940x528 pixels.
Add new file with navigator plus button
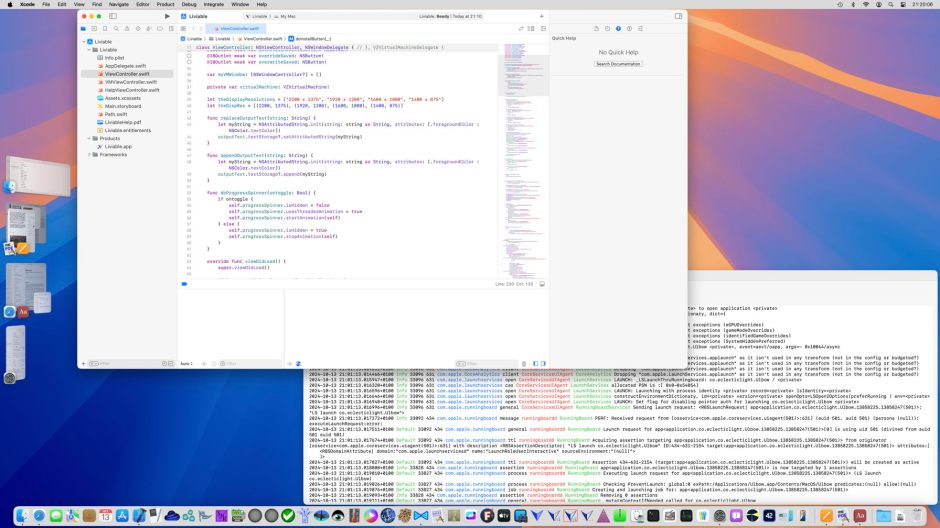click(x=83, y=364)
